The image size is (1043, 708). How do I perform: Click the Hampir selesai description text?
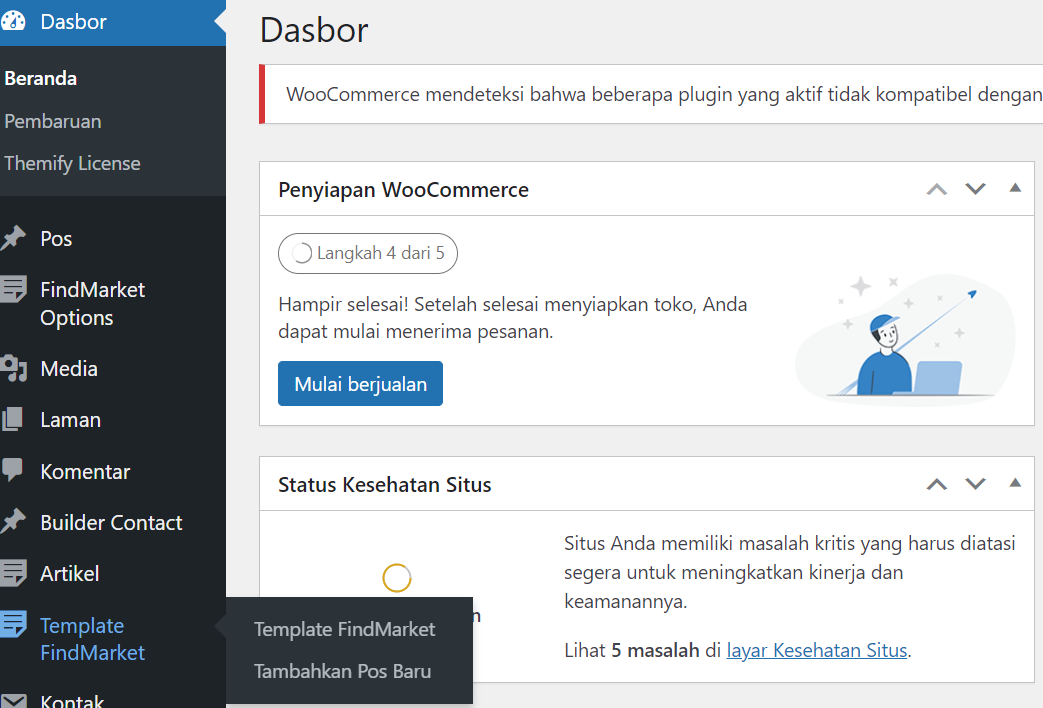point(513,317)
